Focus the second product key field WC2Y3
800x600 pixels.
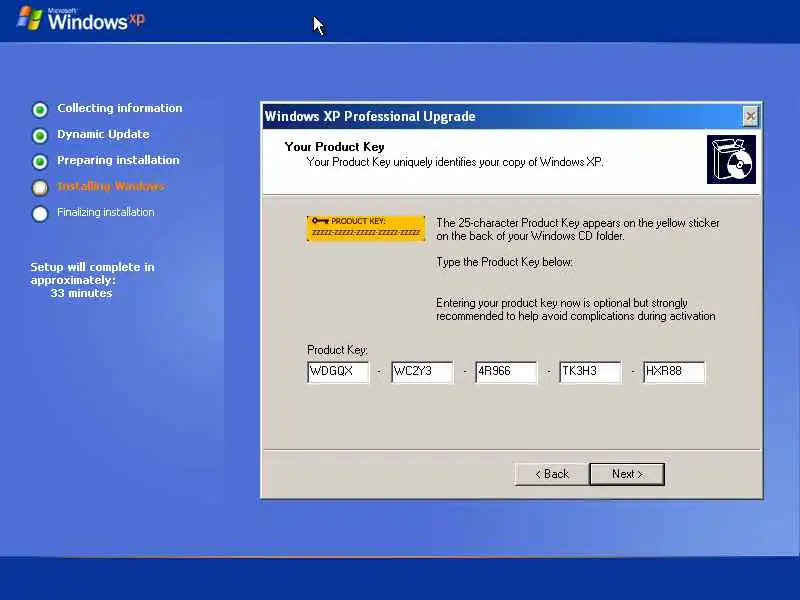click(x=422, y=371)
